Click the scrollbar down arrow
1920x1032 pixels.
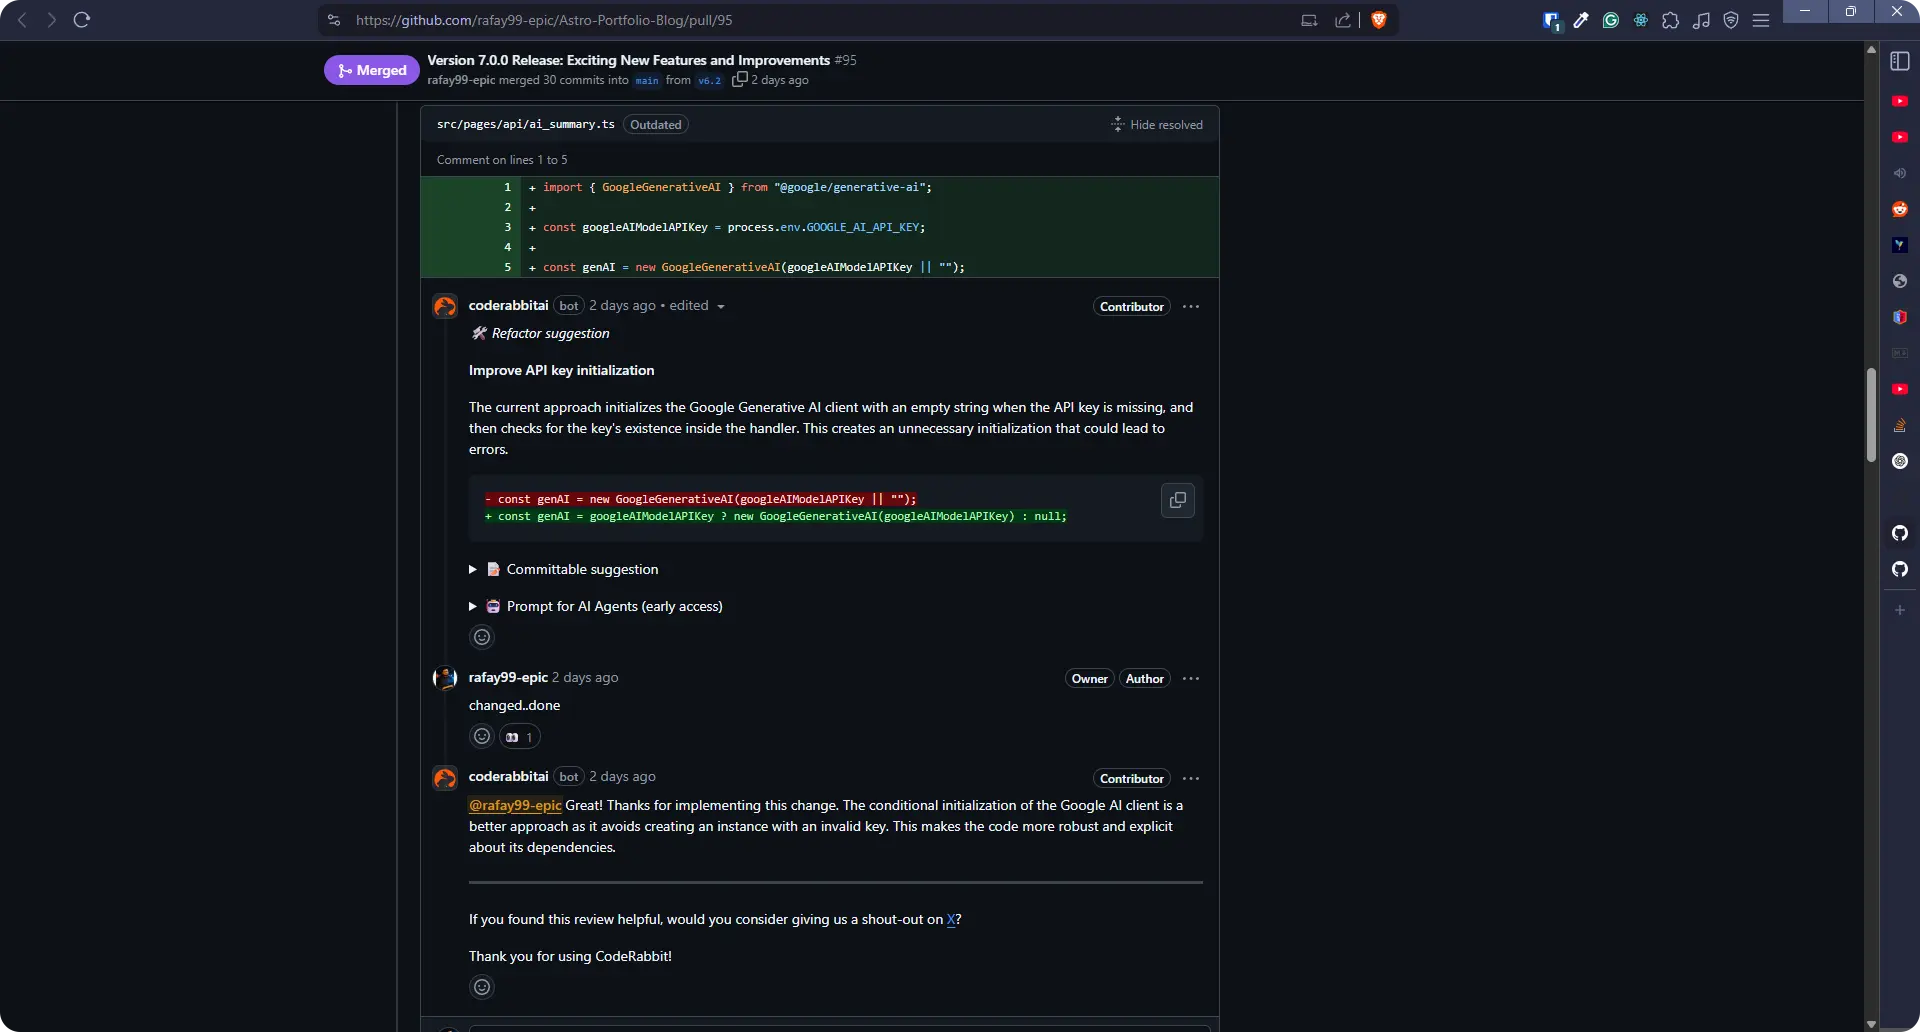1871,1024
